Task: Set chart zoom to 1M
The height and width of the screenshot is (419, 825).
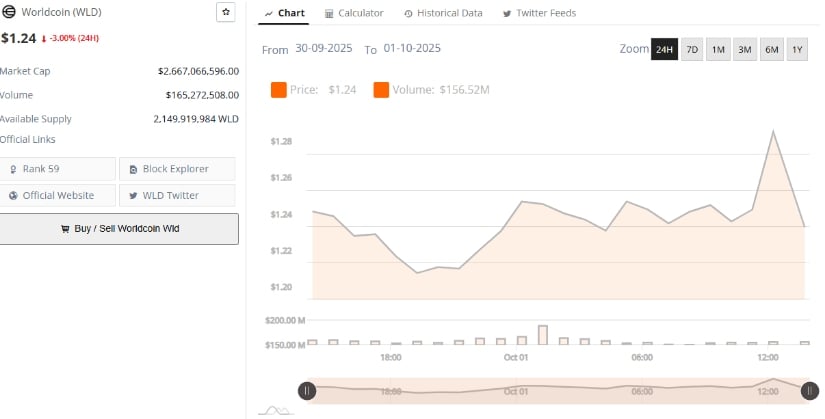Action: pyautogui.click(x=718, y=49)
